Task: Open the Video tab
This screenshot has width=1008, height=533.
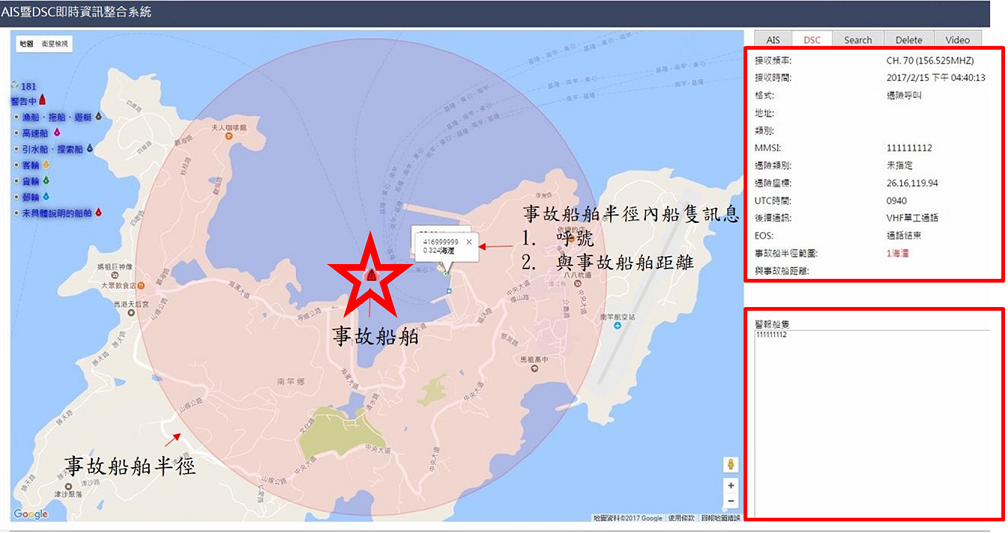Action: [x=957, y=39]
